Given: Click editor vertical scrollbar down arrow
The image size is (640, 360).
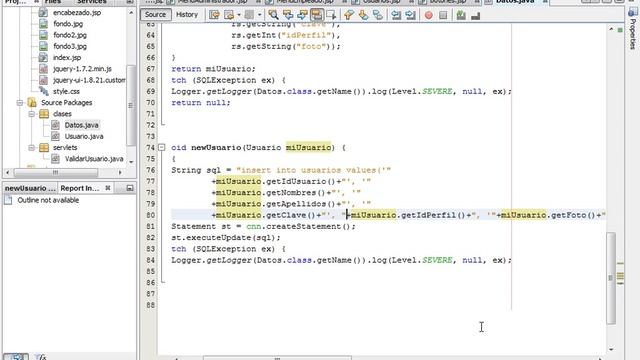Looking at the screenshot, I should 611,349.
